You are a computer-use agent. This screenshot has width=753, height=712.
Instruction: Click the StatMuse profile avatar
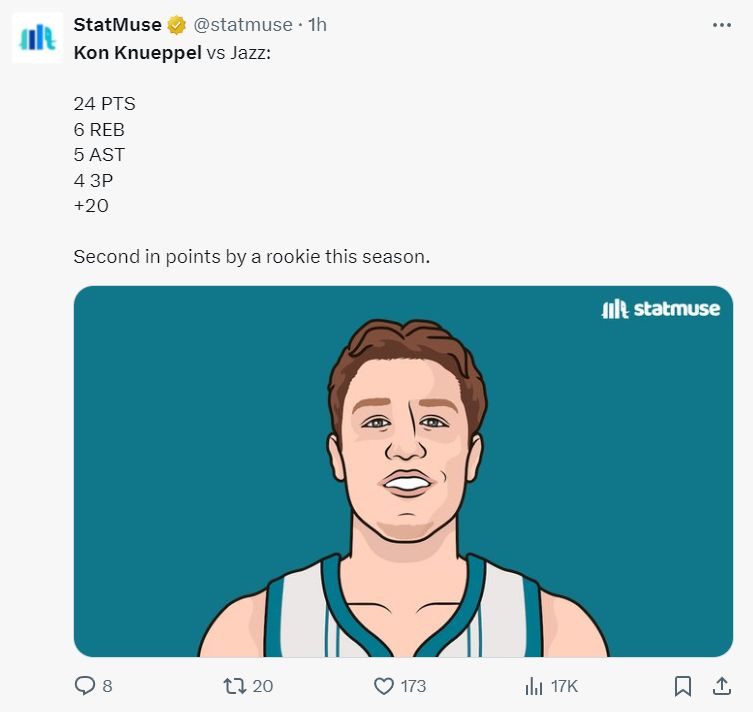point(38,37)
